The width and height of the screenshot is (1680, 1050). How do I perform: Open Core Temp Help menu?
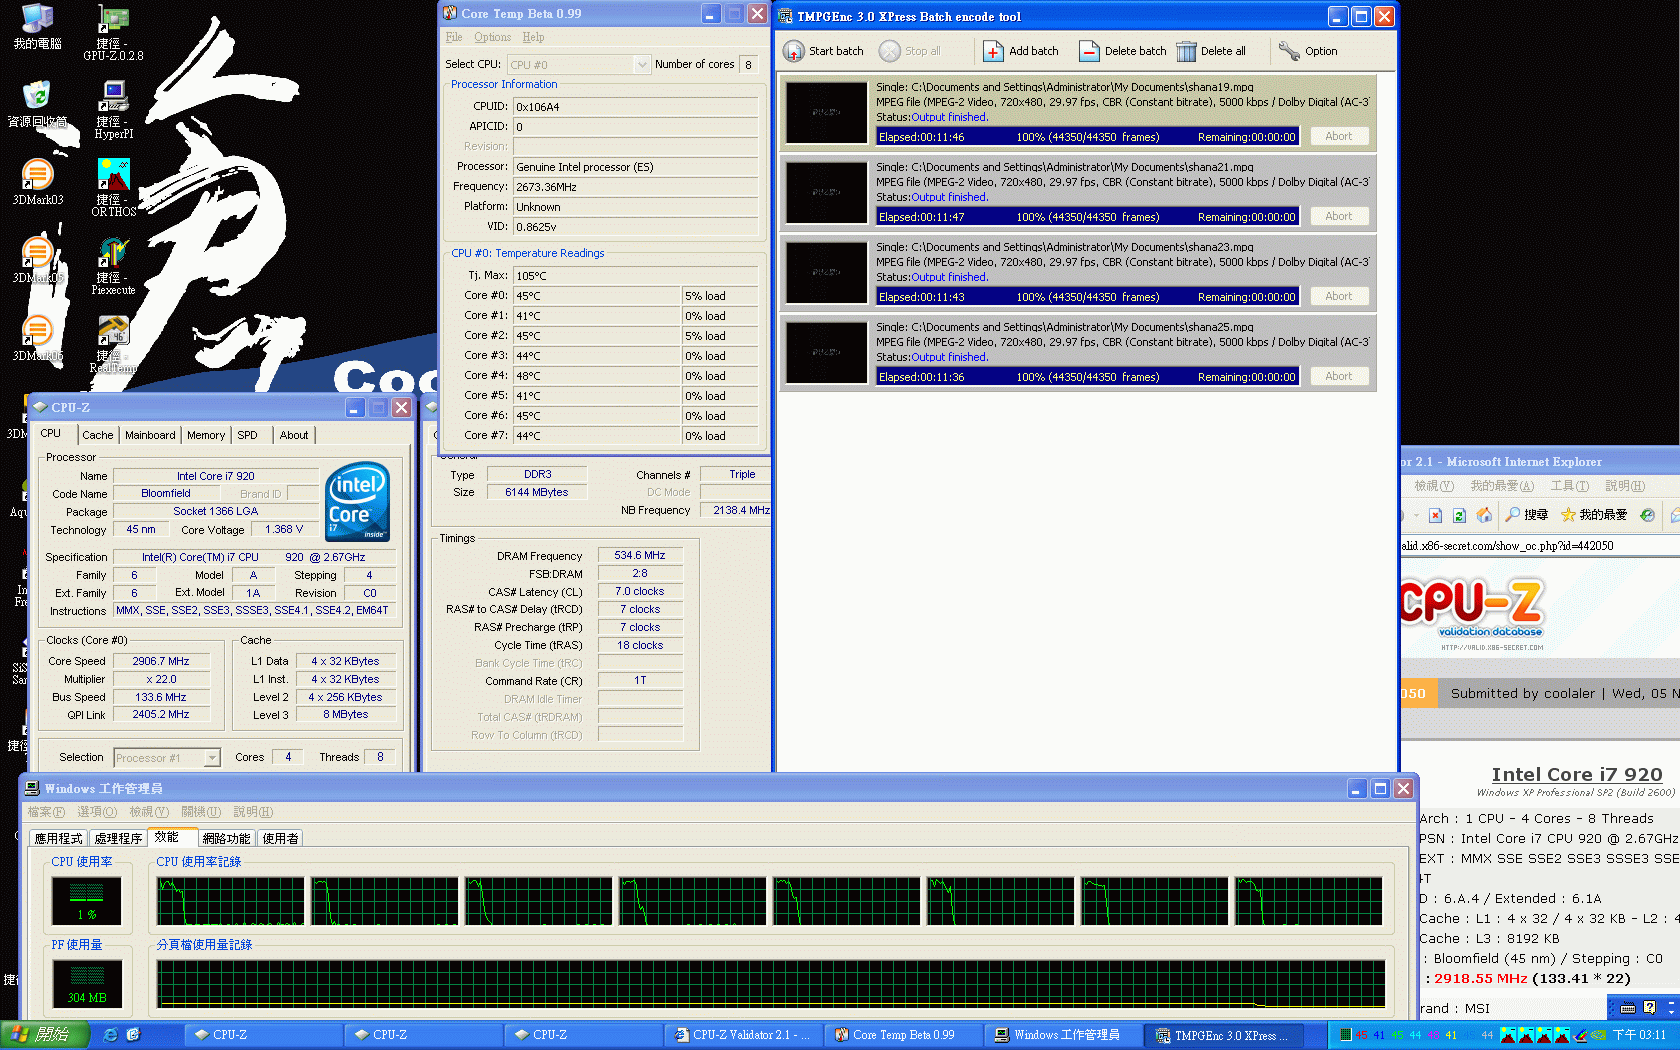533,37
